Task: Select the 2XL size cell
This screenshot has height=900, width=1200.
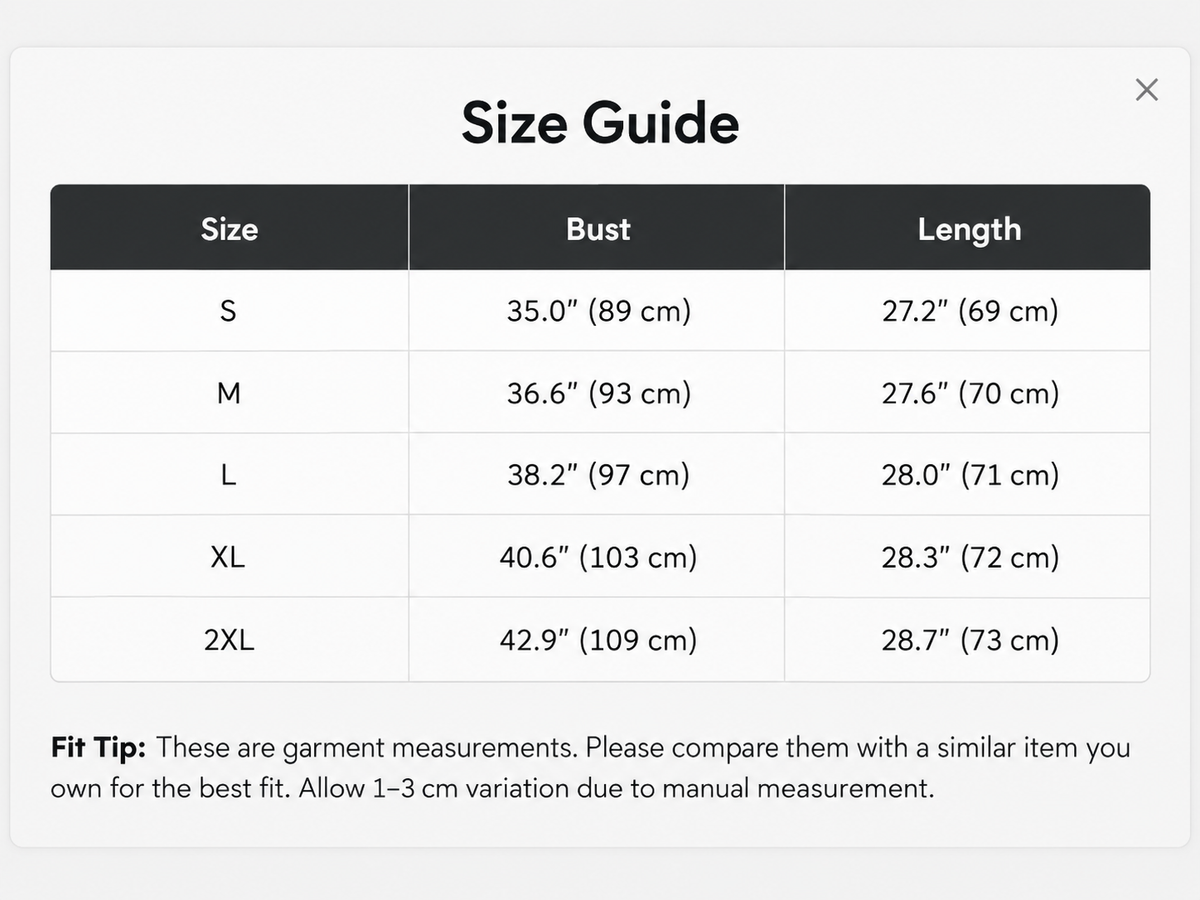Action: pyautogui.click(x=229, y=640)
